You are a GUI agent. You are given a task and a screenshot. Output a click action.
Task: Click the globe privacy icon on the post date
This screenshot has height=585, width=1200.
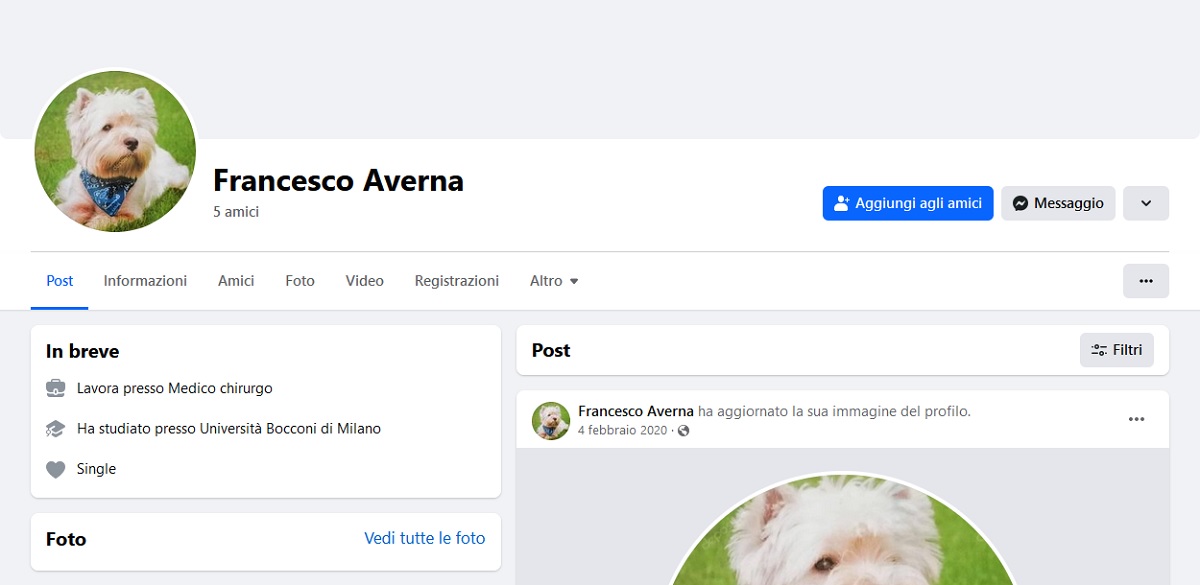click(x=685, y=432)
